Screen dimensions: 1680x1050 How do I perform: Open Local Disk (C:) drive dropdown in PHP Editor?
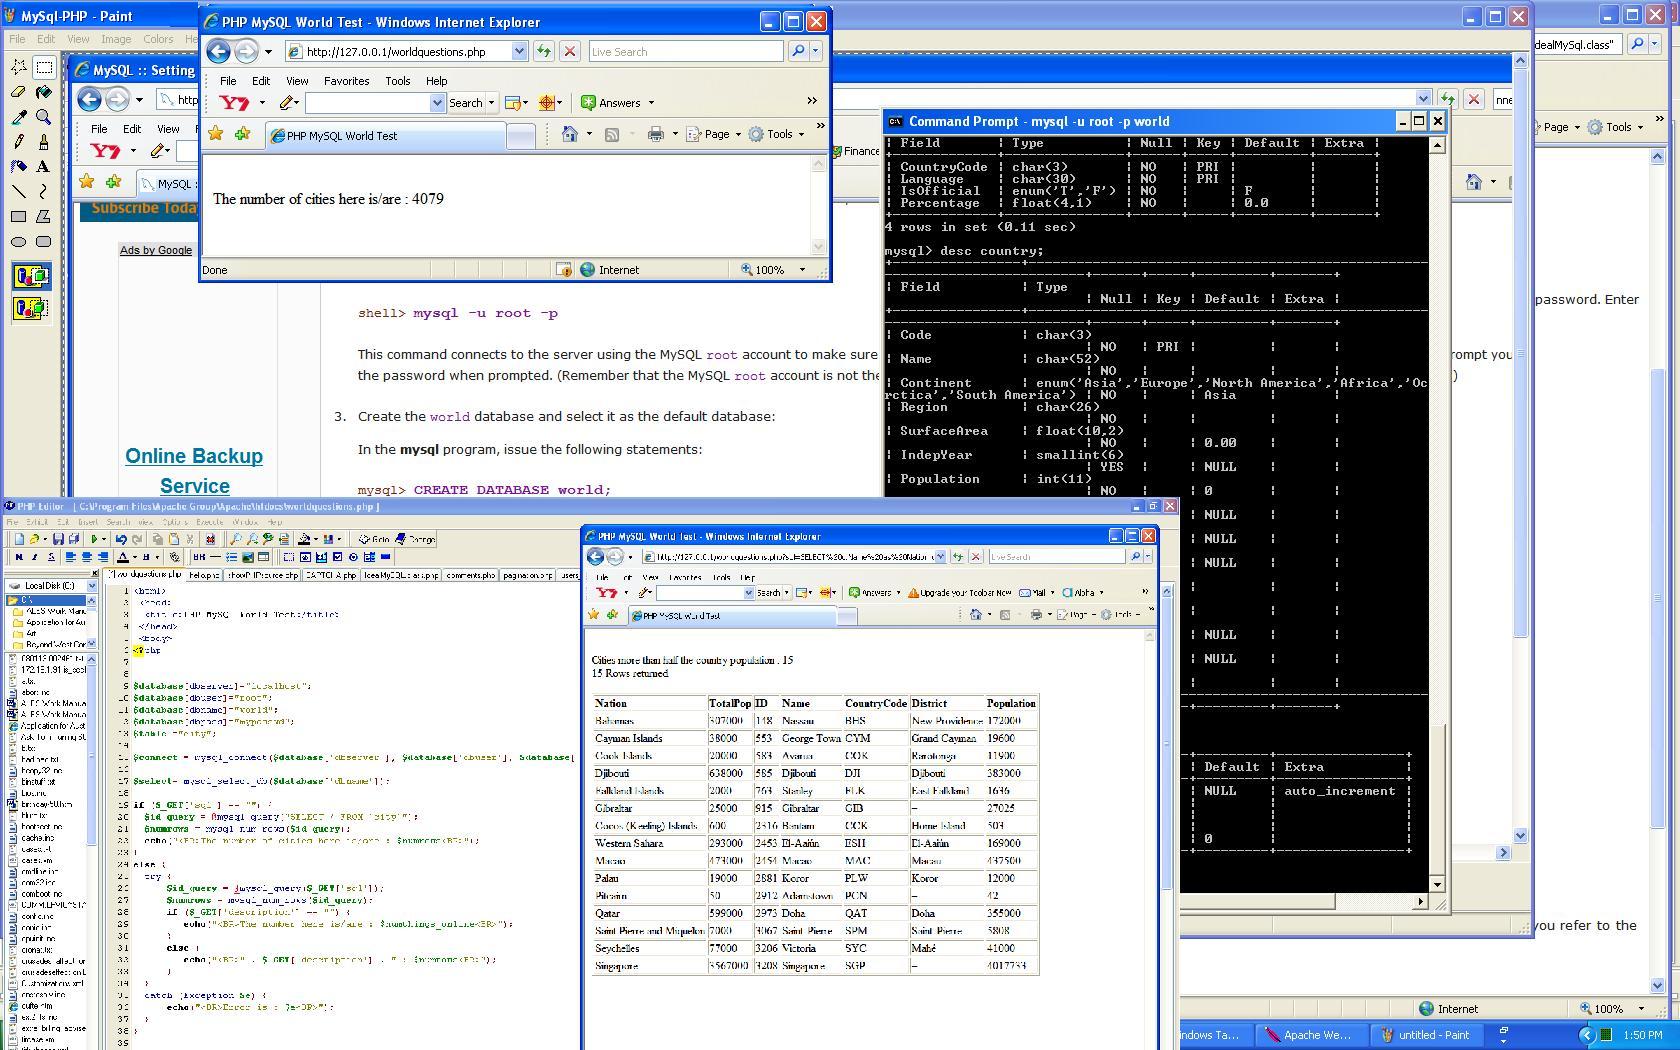pyautogui.click(x=92, y=586)
